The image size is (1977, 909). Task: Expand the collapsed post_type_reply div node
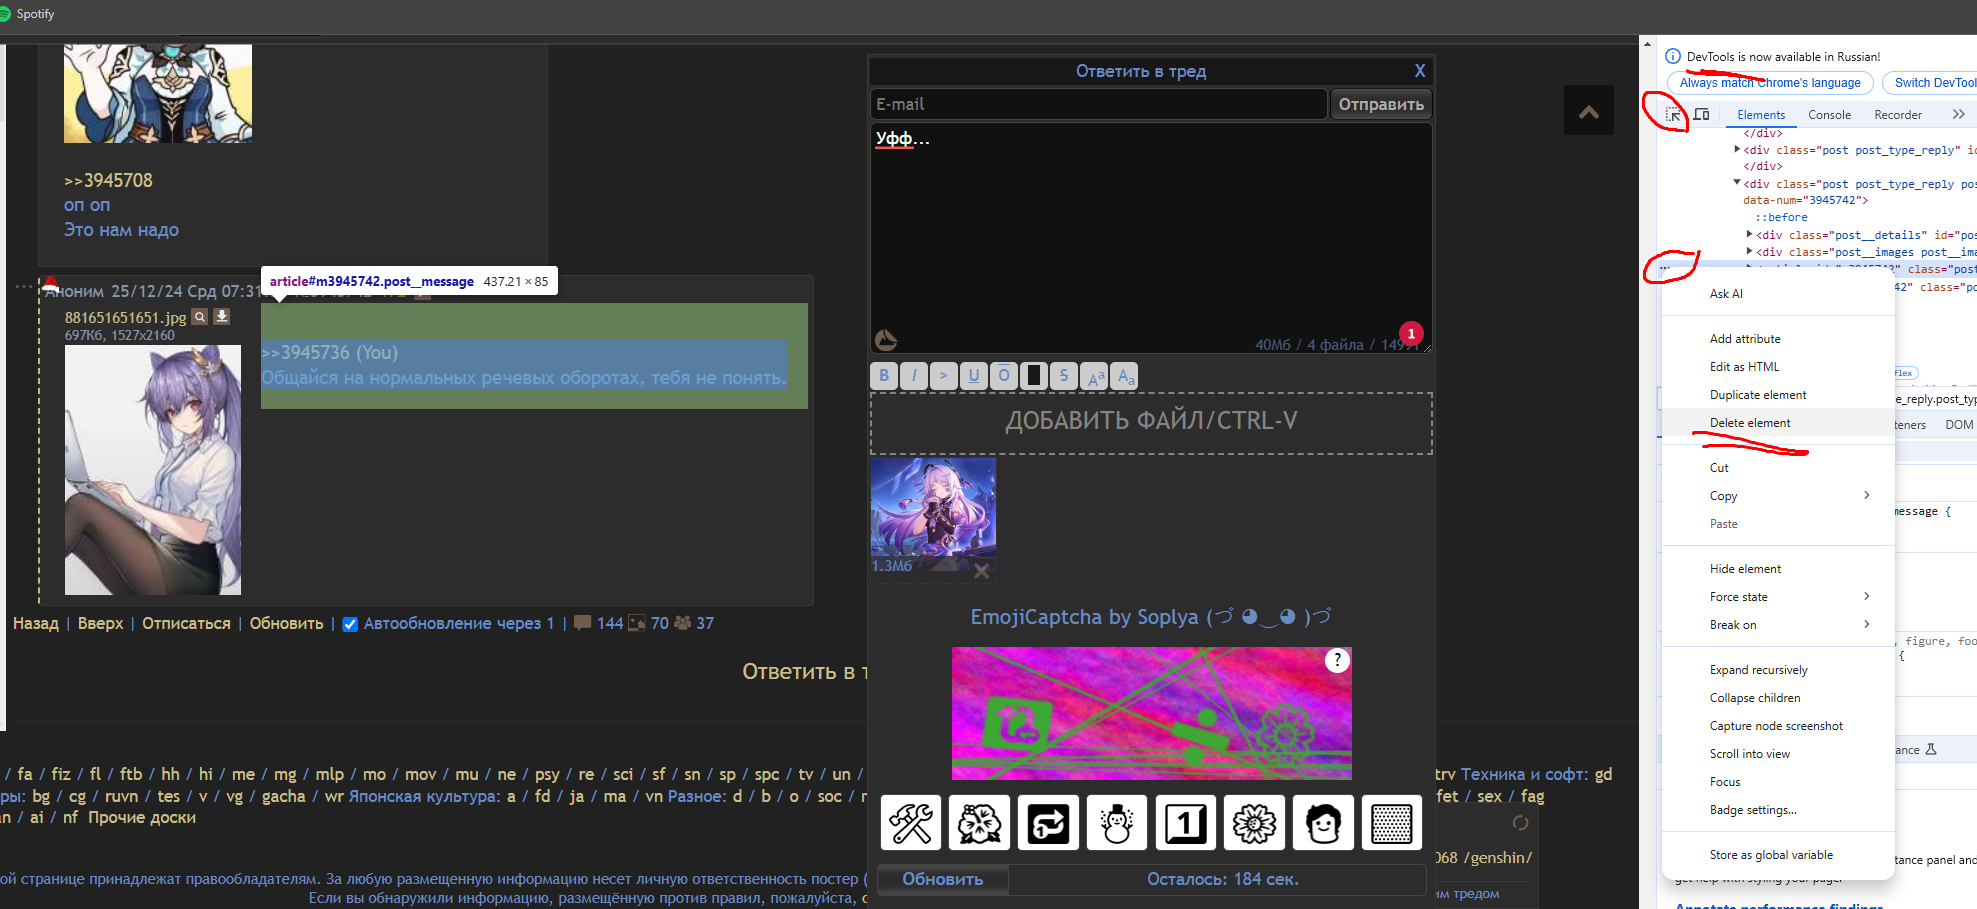(1737, 149)
